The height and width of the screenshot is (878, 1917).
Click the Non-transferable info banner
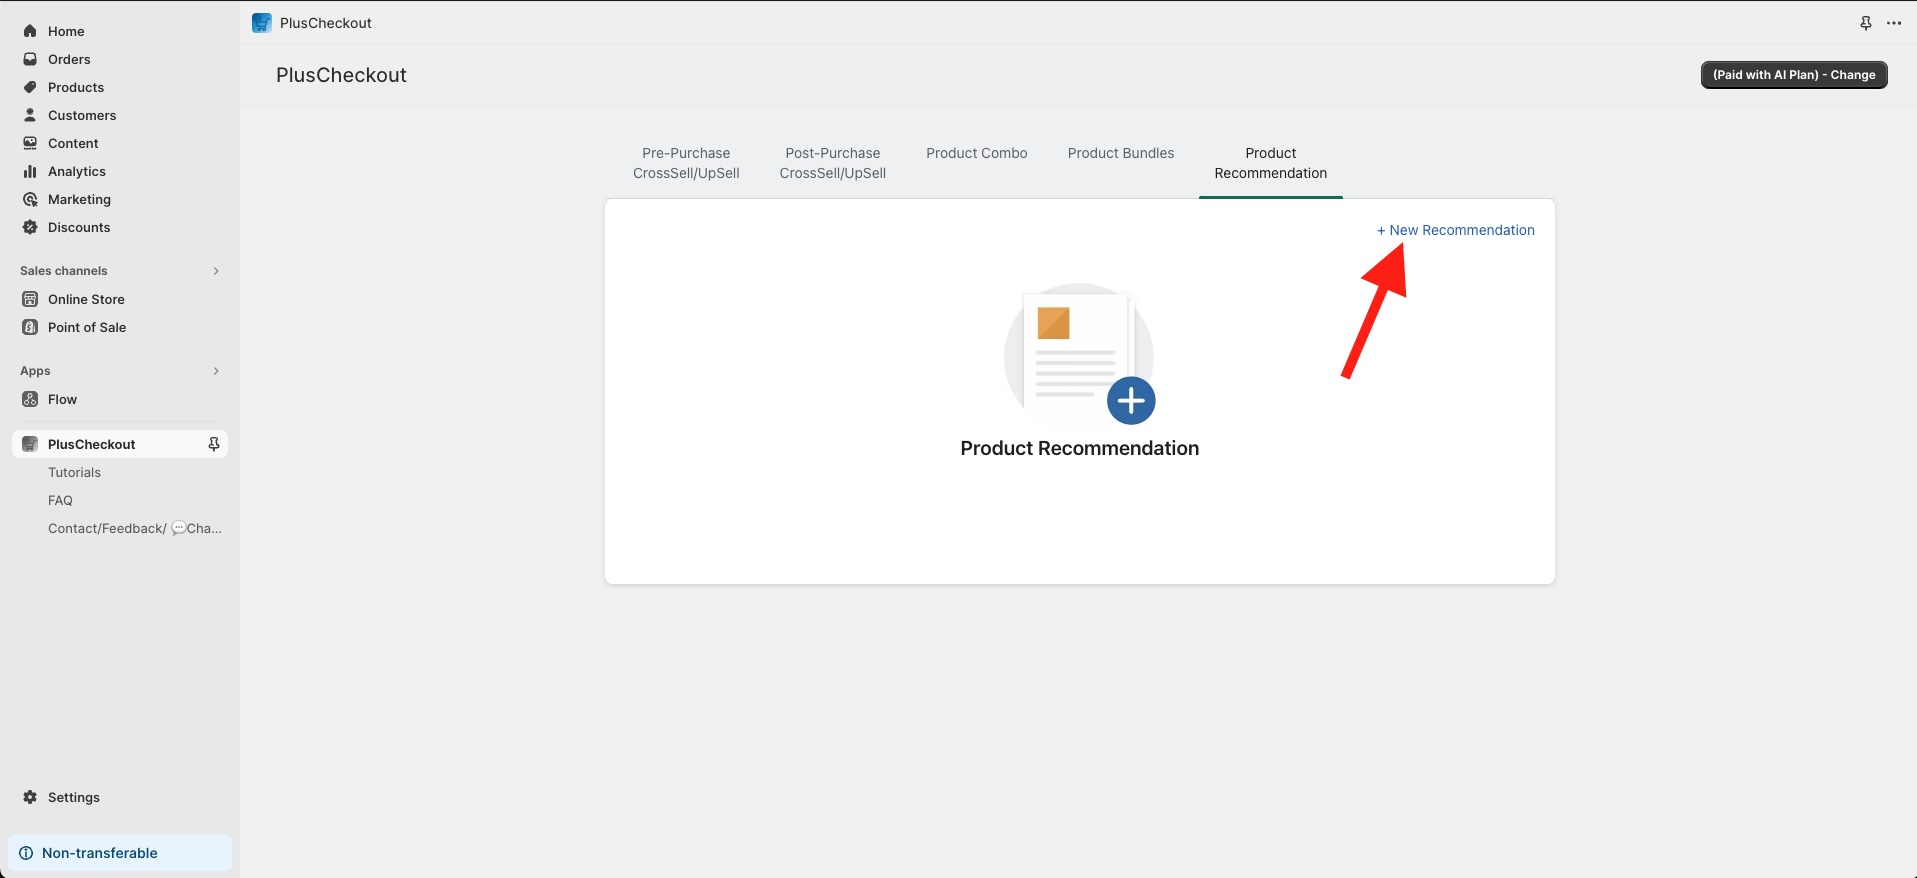pyautogui.click(x=120, y=853)
